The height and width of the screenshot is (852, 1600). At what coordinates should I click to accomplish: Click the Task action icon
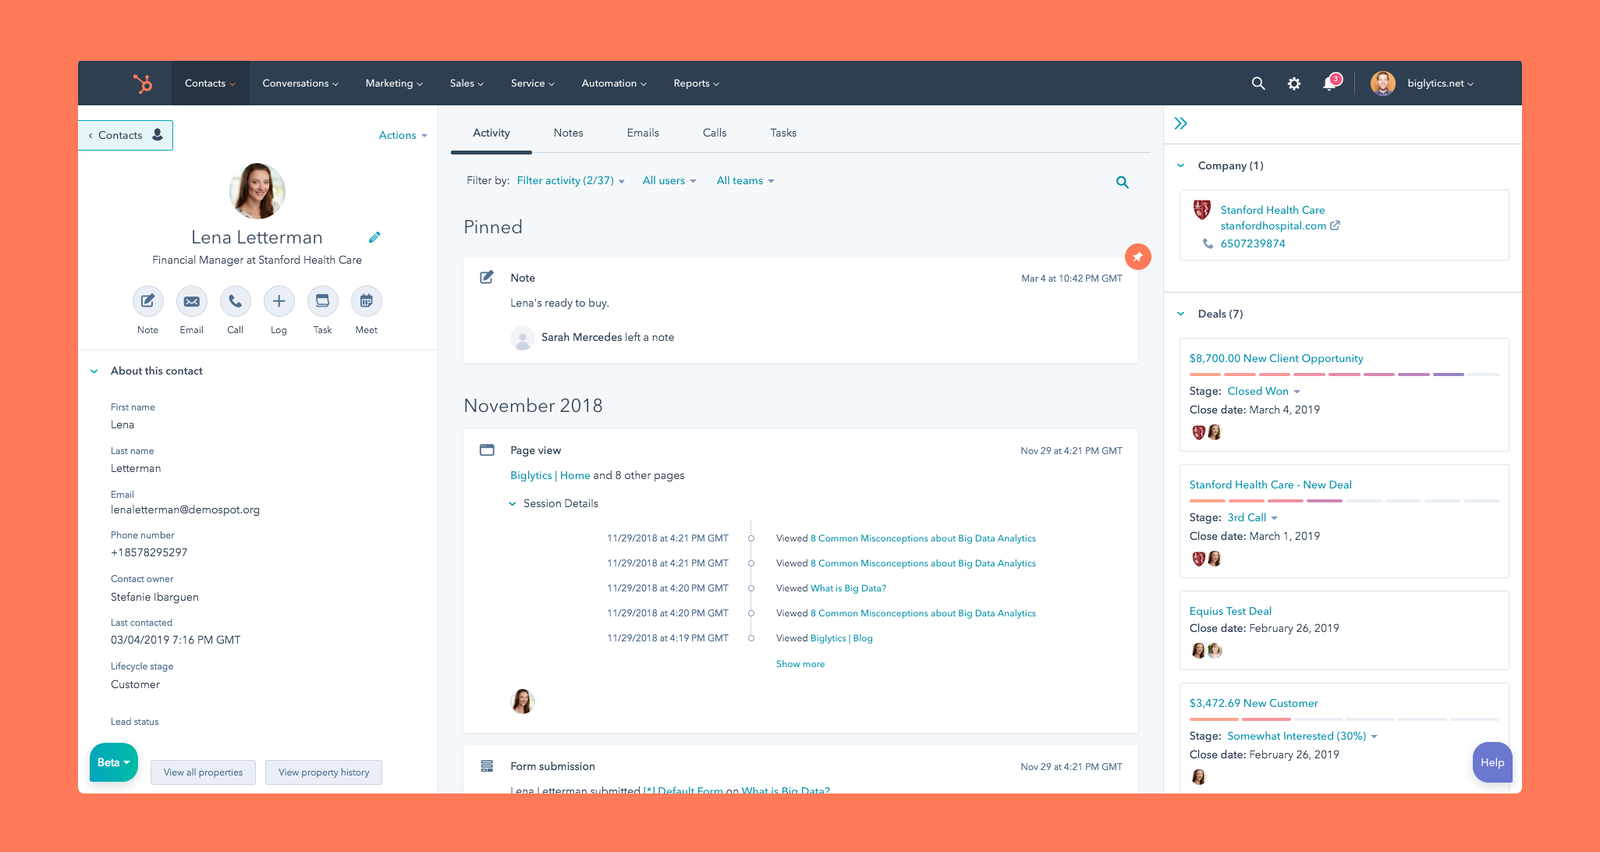point(322,301)
